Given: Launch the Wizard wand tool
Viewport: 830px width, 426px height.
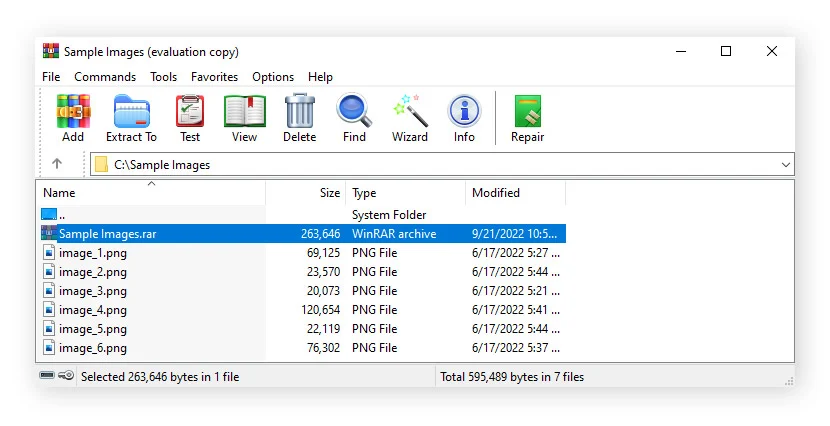Looking at the screenshot, I should pos(410,111).
